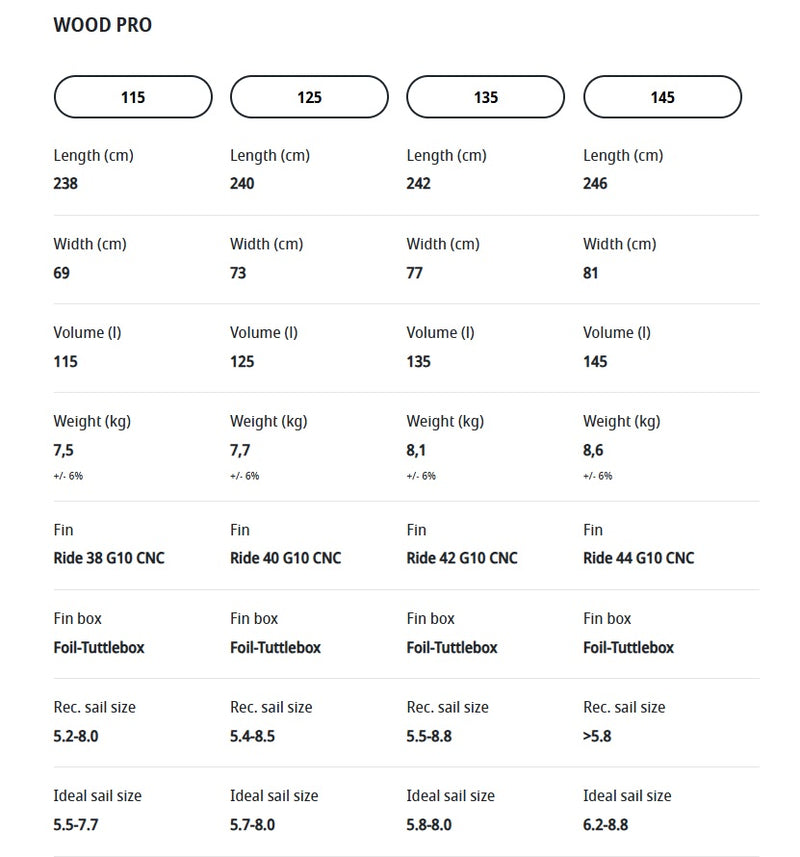Select the 115 volume size button
Viewport: 800px width, 857px height.
(x=133, y=97)
